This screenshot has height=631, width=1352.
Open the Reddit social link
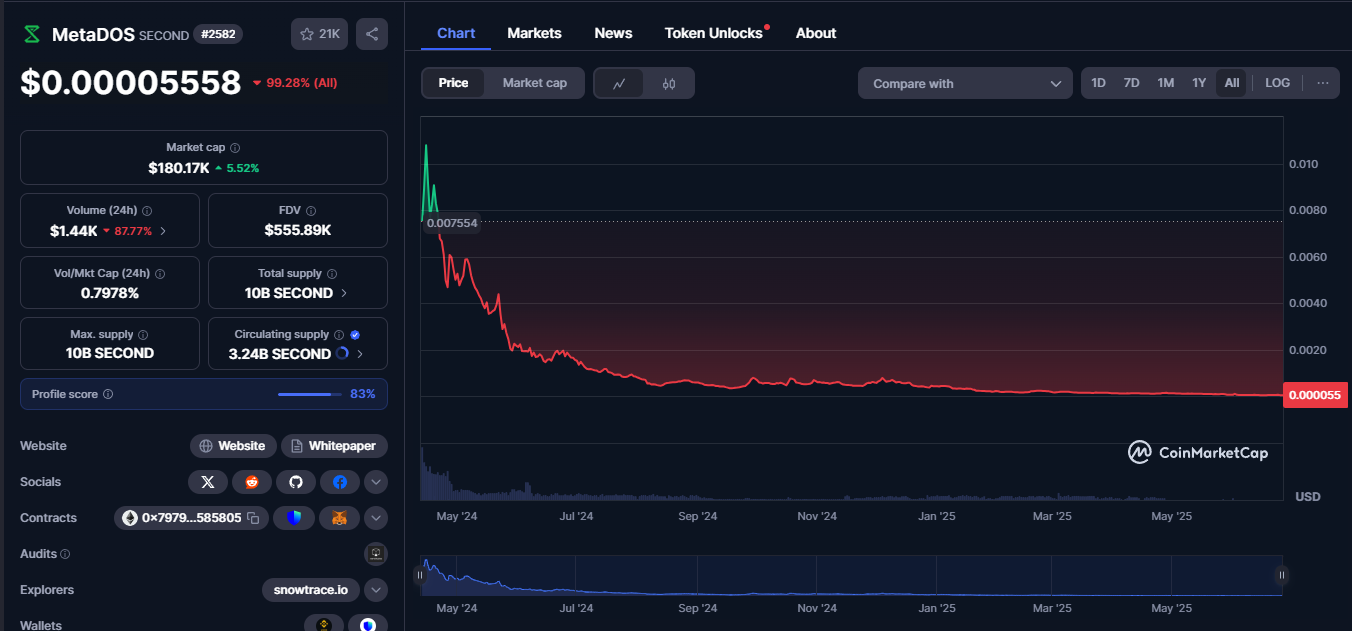tap(251, 482)
